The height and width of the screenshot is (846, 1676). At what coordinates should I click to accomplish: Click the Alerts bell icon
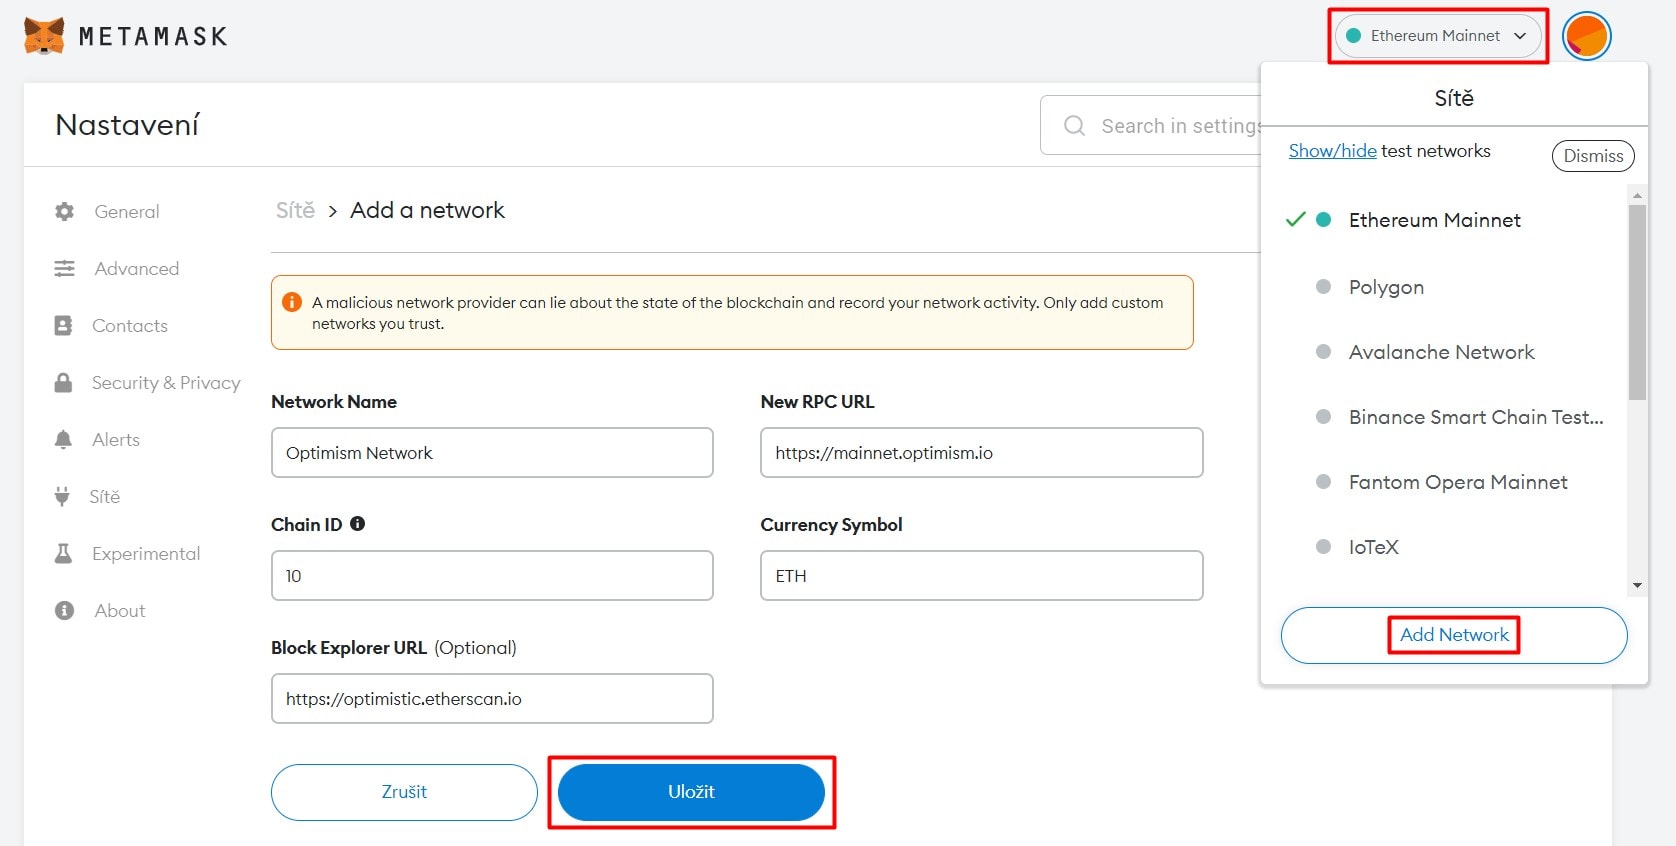63,440
